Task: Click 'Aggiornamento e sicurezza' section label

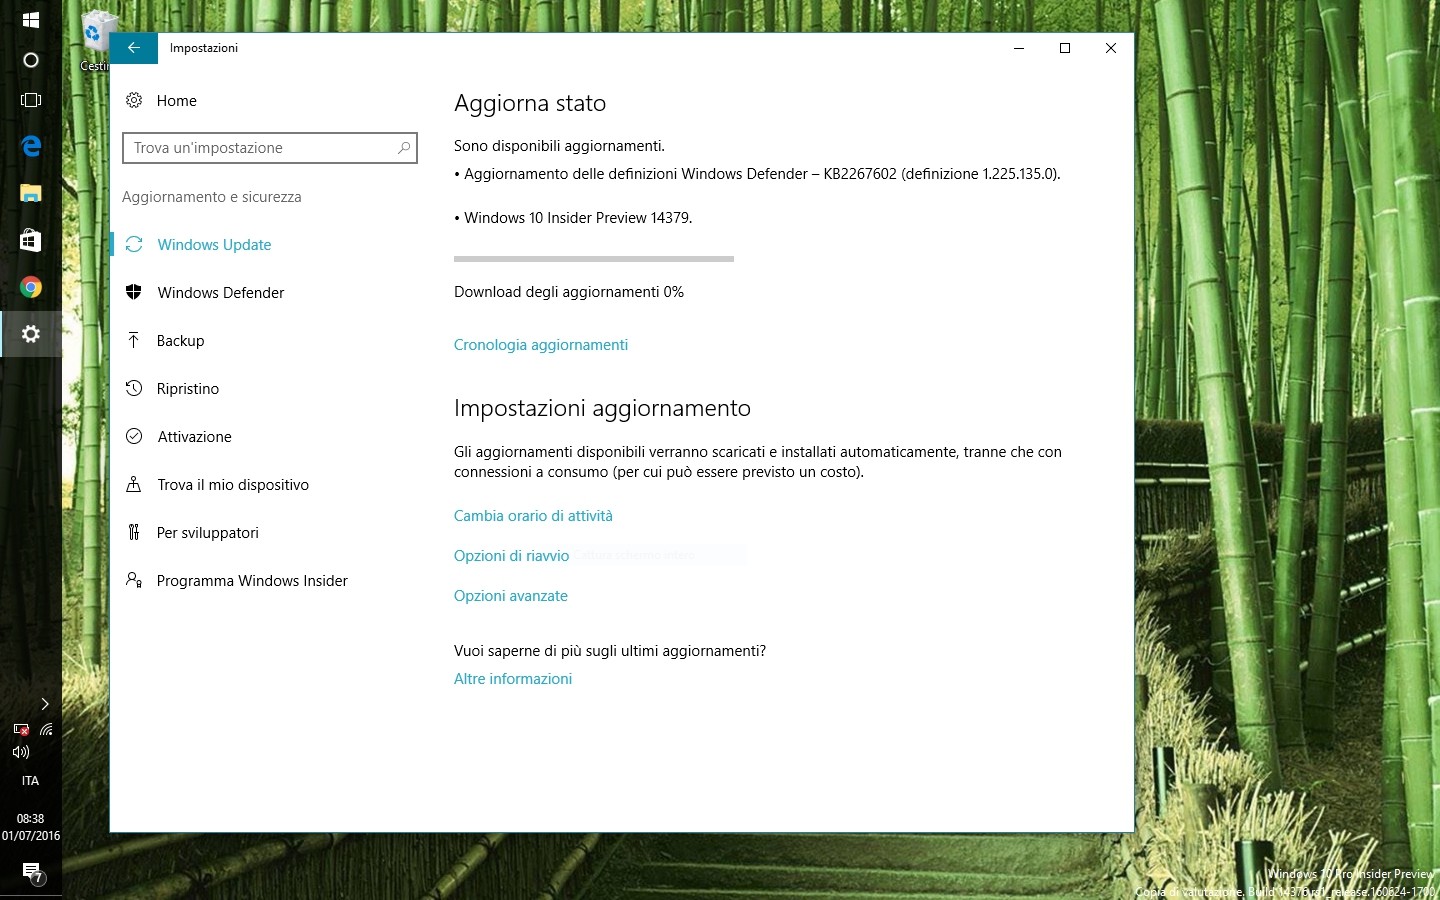Action: click(211, 197)
